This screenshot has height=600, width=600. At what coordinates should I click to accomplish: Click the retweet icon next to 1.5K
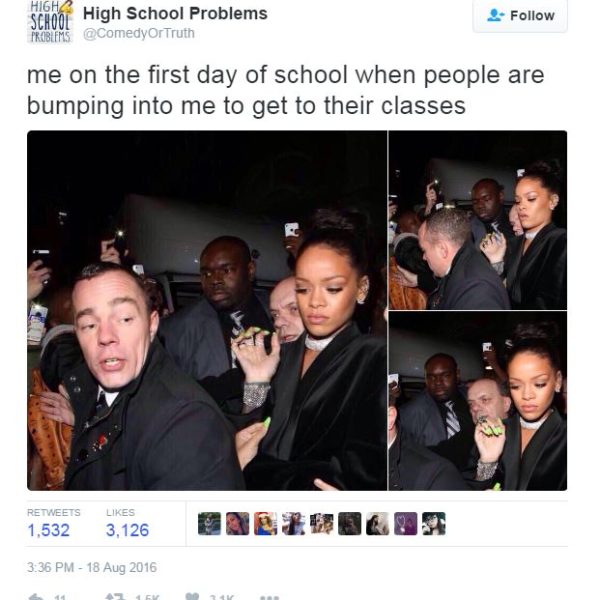pyautogui.click(x=115, y=597)
